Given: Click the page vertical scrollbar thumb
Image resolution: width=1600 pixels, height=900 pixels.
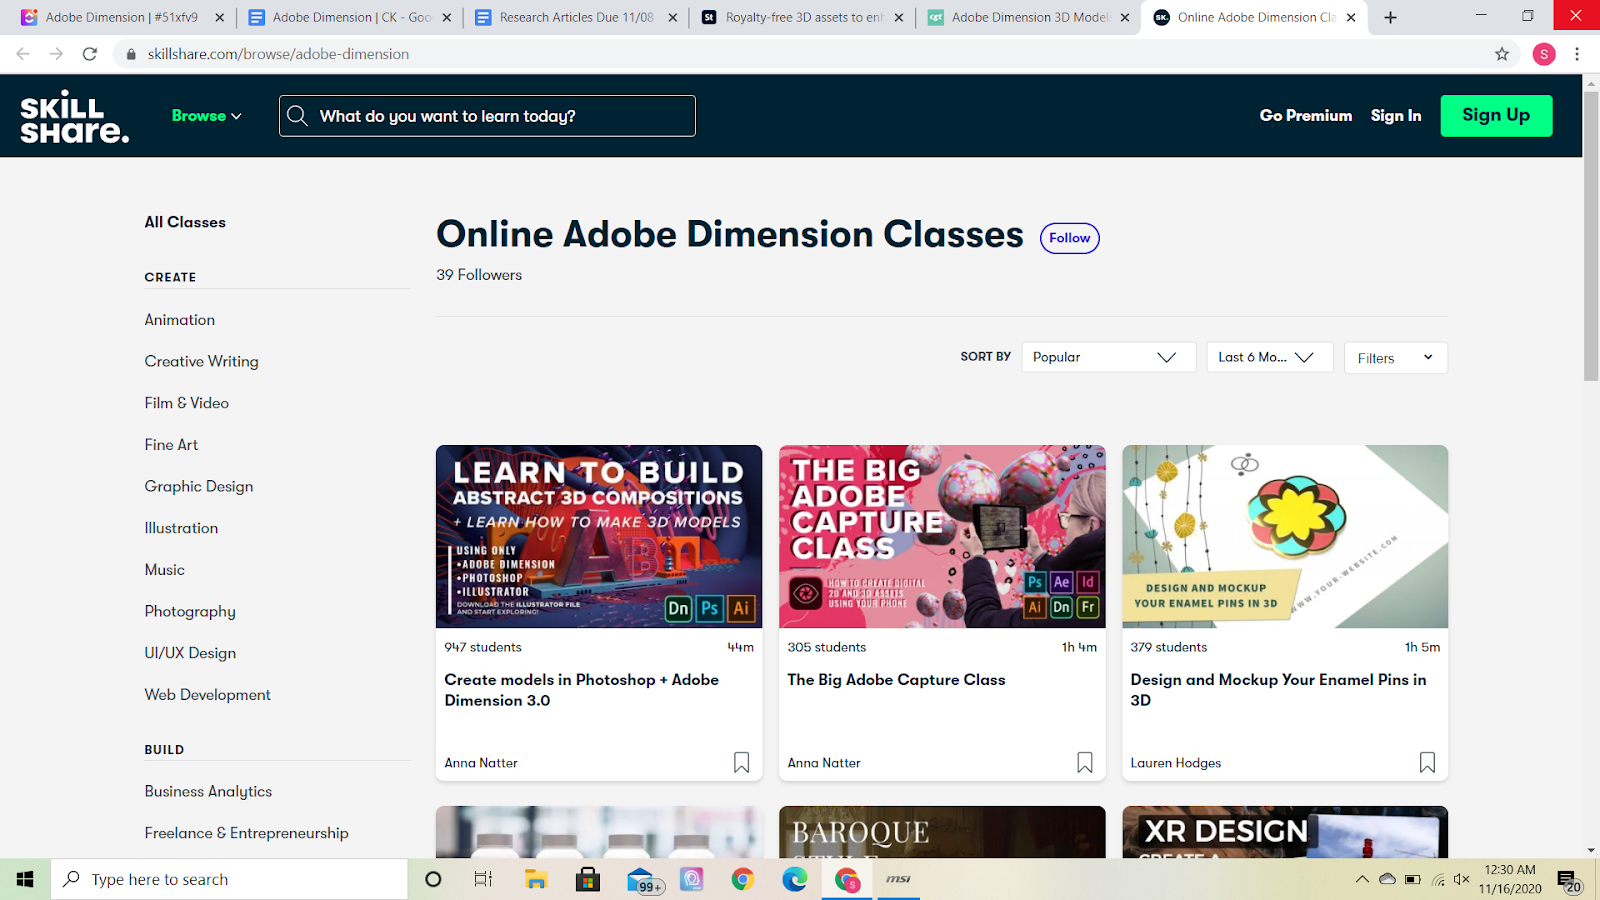Looking at the screenshot, I should (x=1591, y=236).
